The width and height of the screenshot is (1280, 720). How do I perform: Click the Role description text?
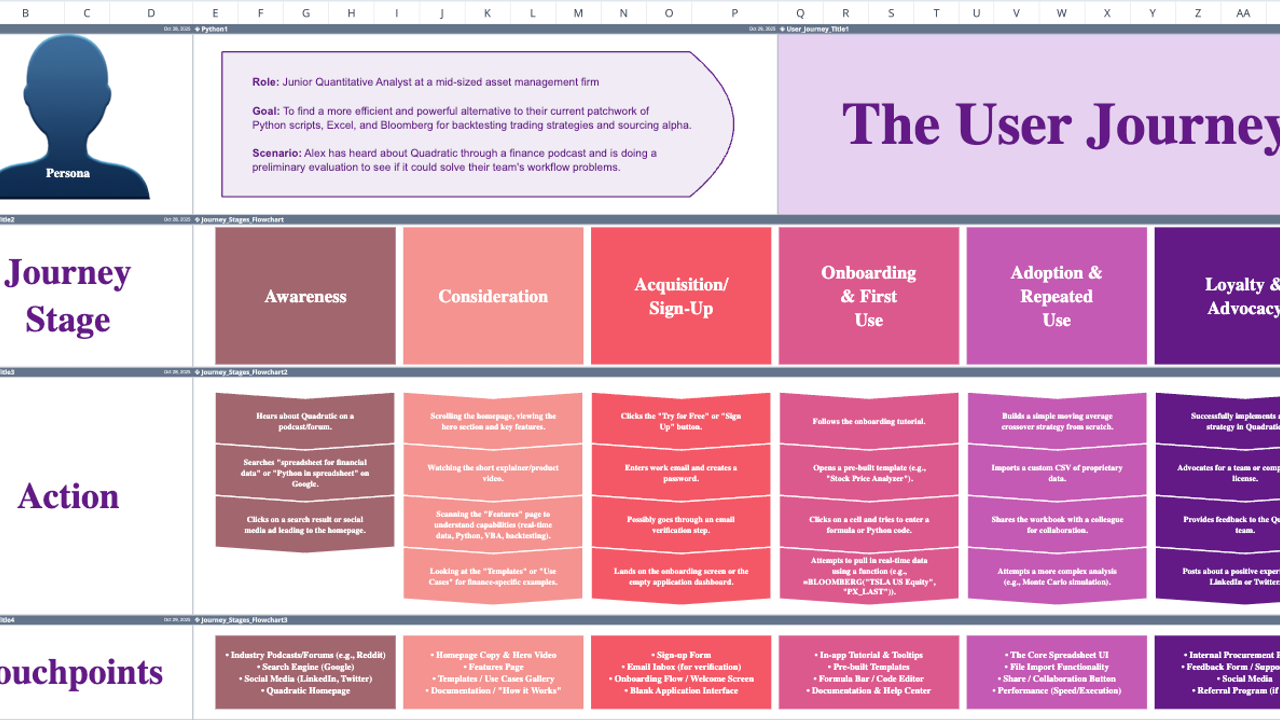click(425, 82)
